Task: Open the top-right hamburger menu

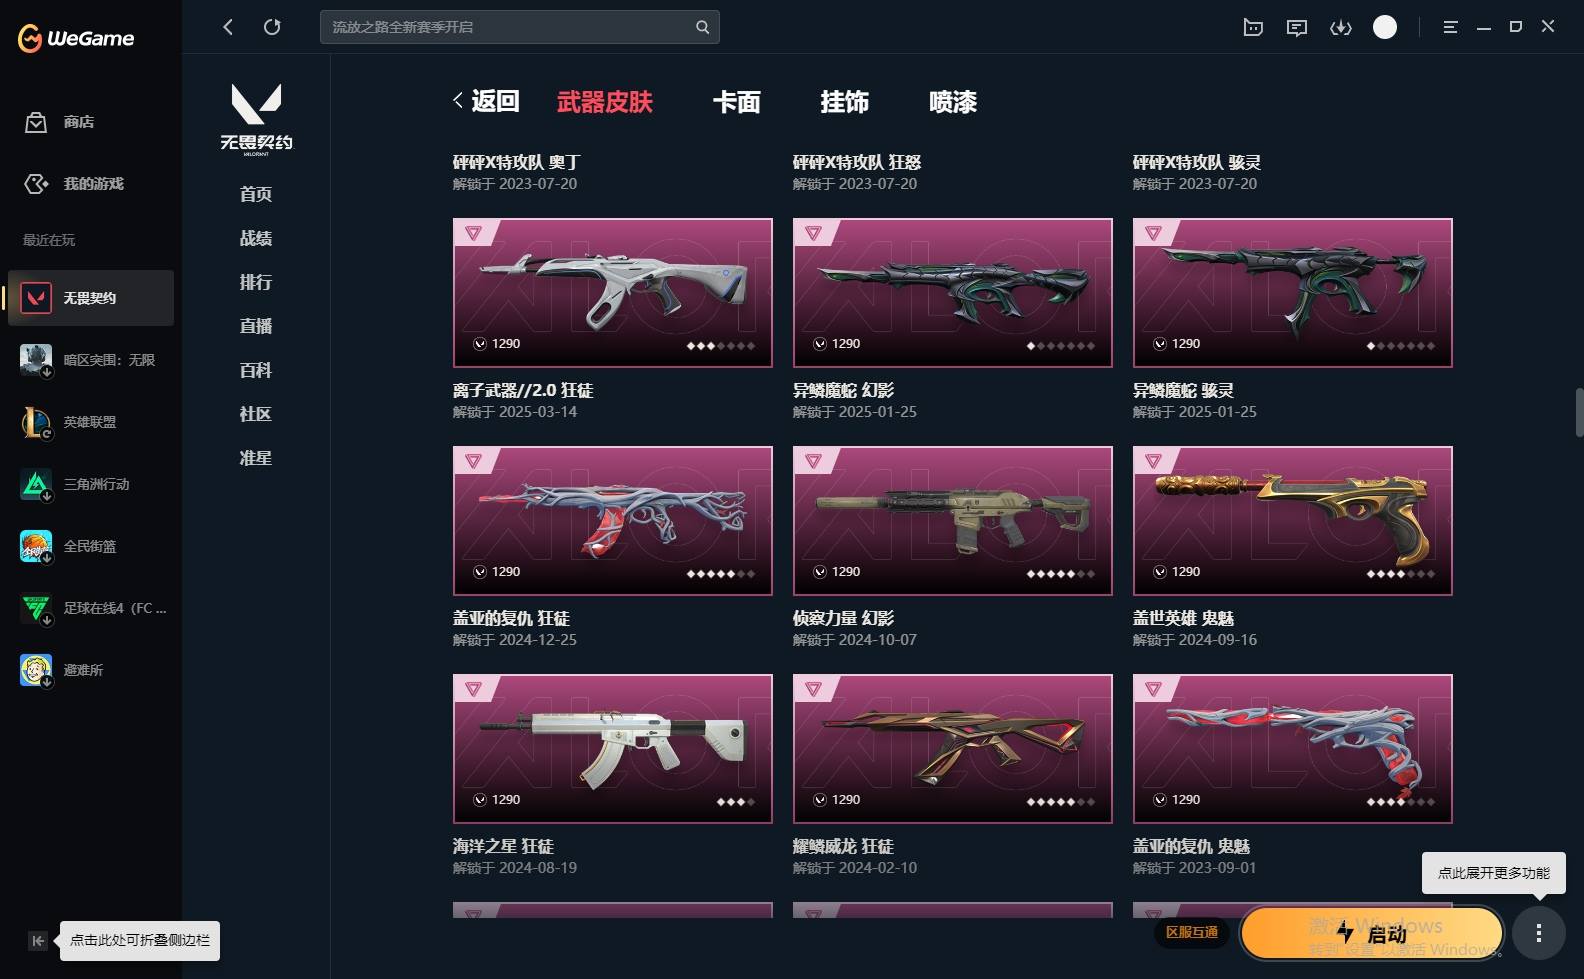Action: (x=1450, y=27)
